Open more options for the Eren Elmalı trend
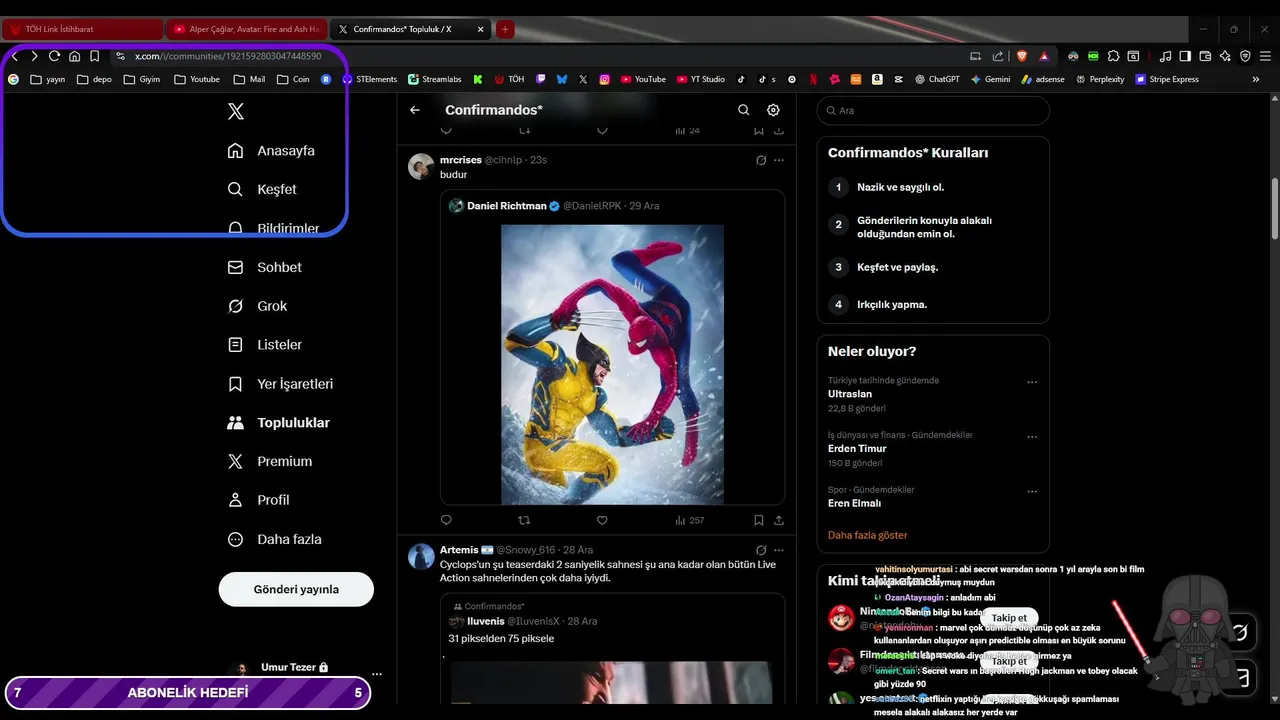This screenshot has width=1280, height=720. click(1032, 492)
